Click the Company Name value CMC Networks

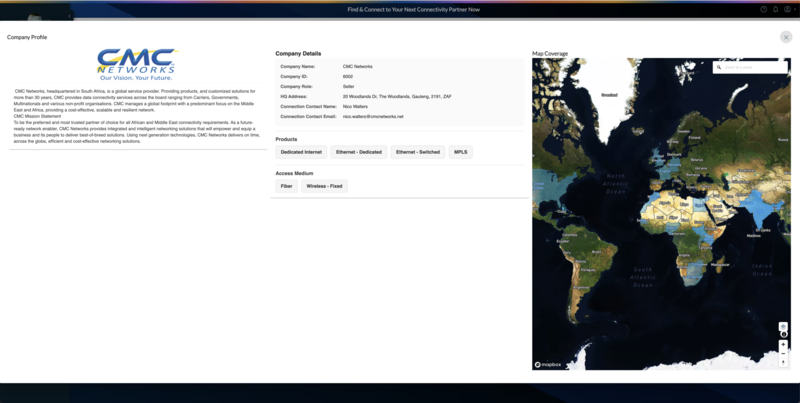[358, 66]
